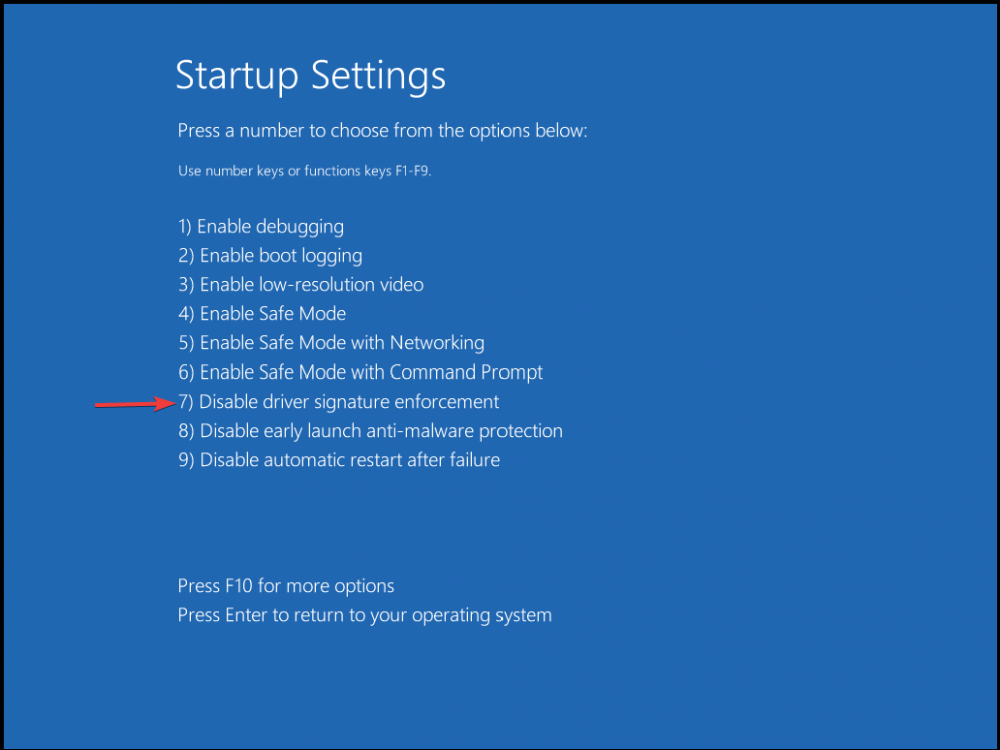This screenshot has width=1000, height=750.
Task: Click the 8) number before anti-malware option
Action: click(x=186, y=431)
